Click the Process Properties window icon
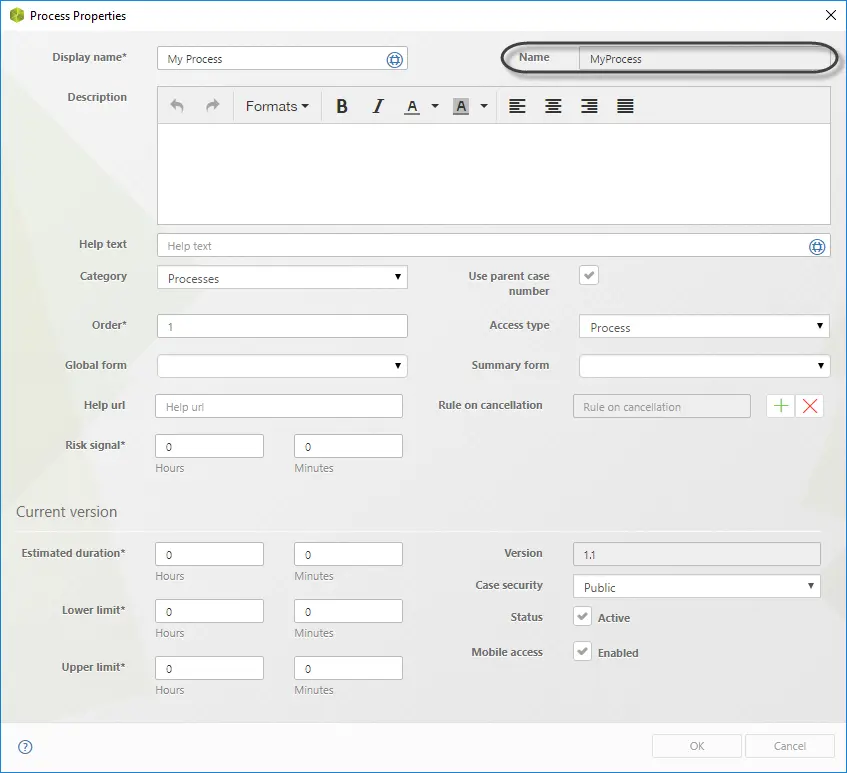The height and width of the screenshot is (773, 847). point(17,15)
